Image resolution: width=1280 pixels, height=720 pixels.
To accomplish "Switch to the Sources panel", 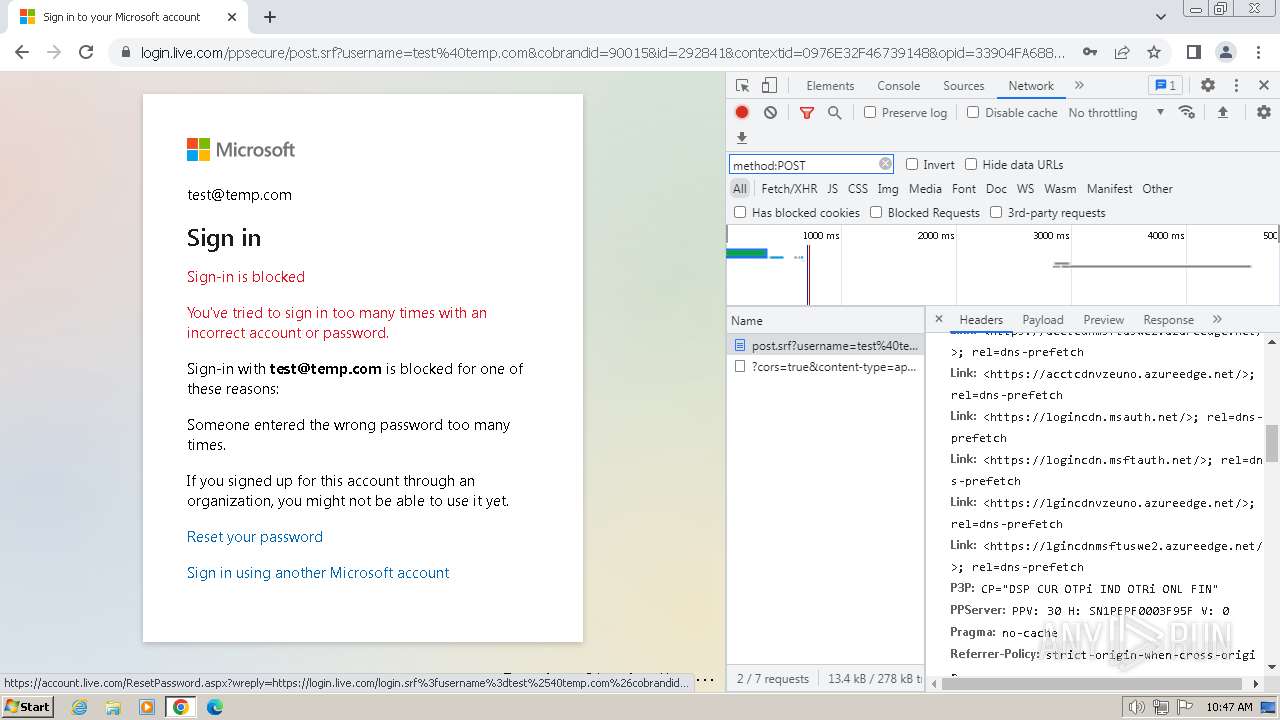I will pos(964,86).
